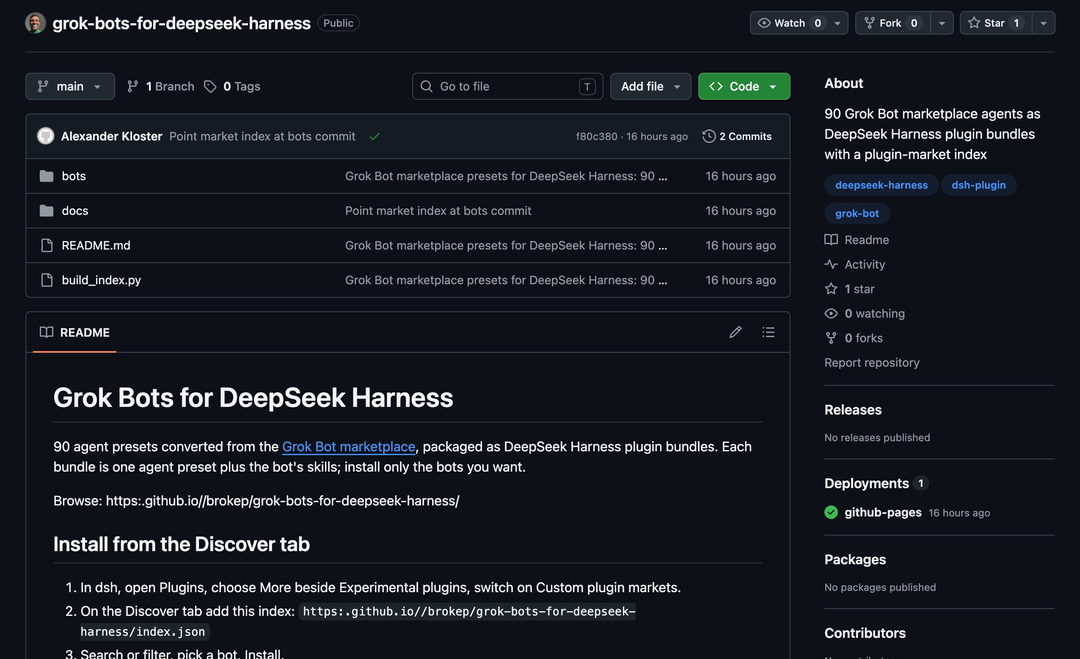Focus the Go to file search field

point(508,86)
